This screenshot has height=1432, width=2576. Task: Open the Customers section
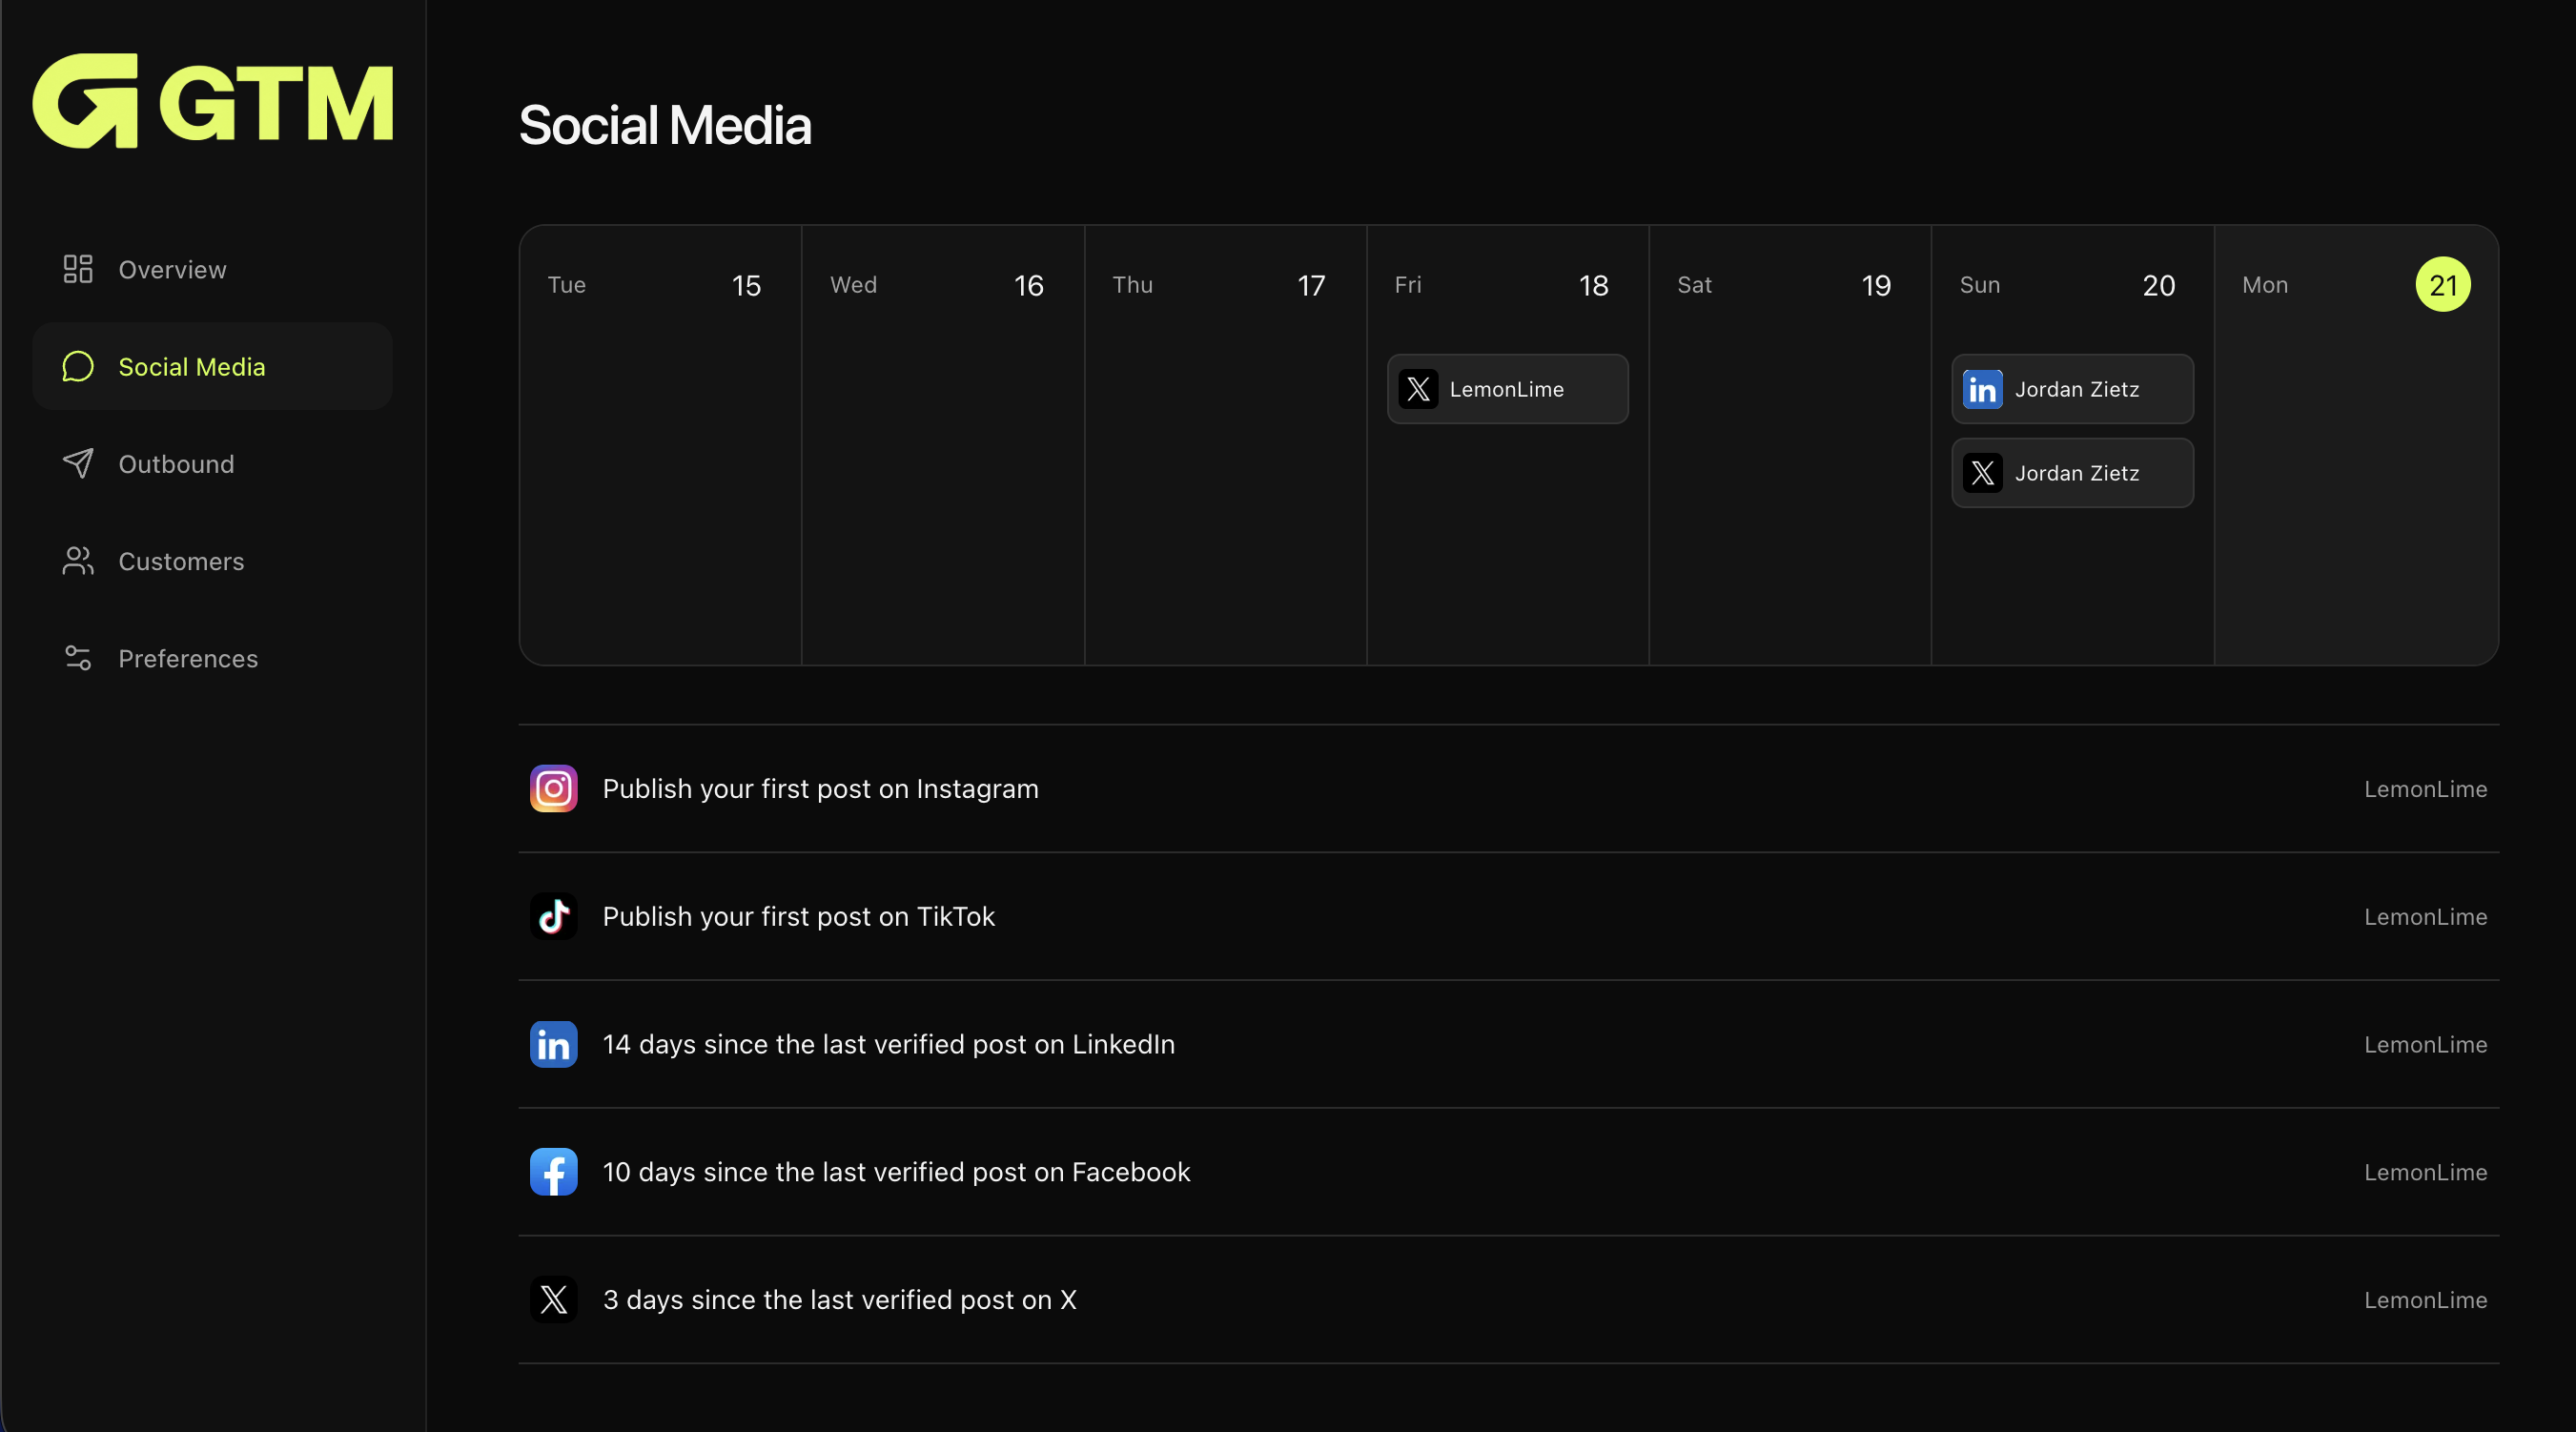pos(212,560)
